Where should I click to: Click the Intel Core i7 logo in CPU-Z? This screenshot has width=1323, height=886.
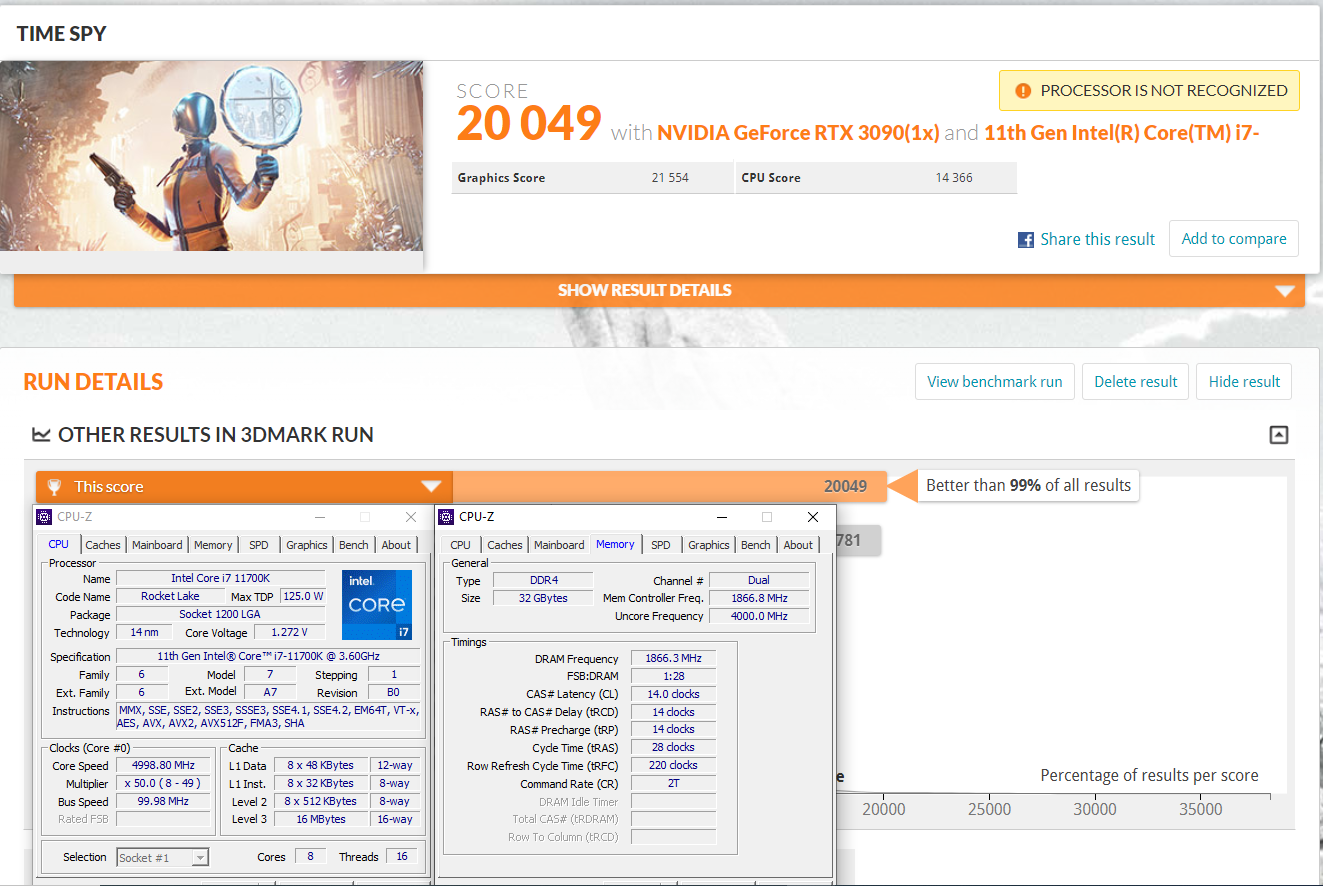pyautogui.click(x=377, y=605)
